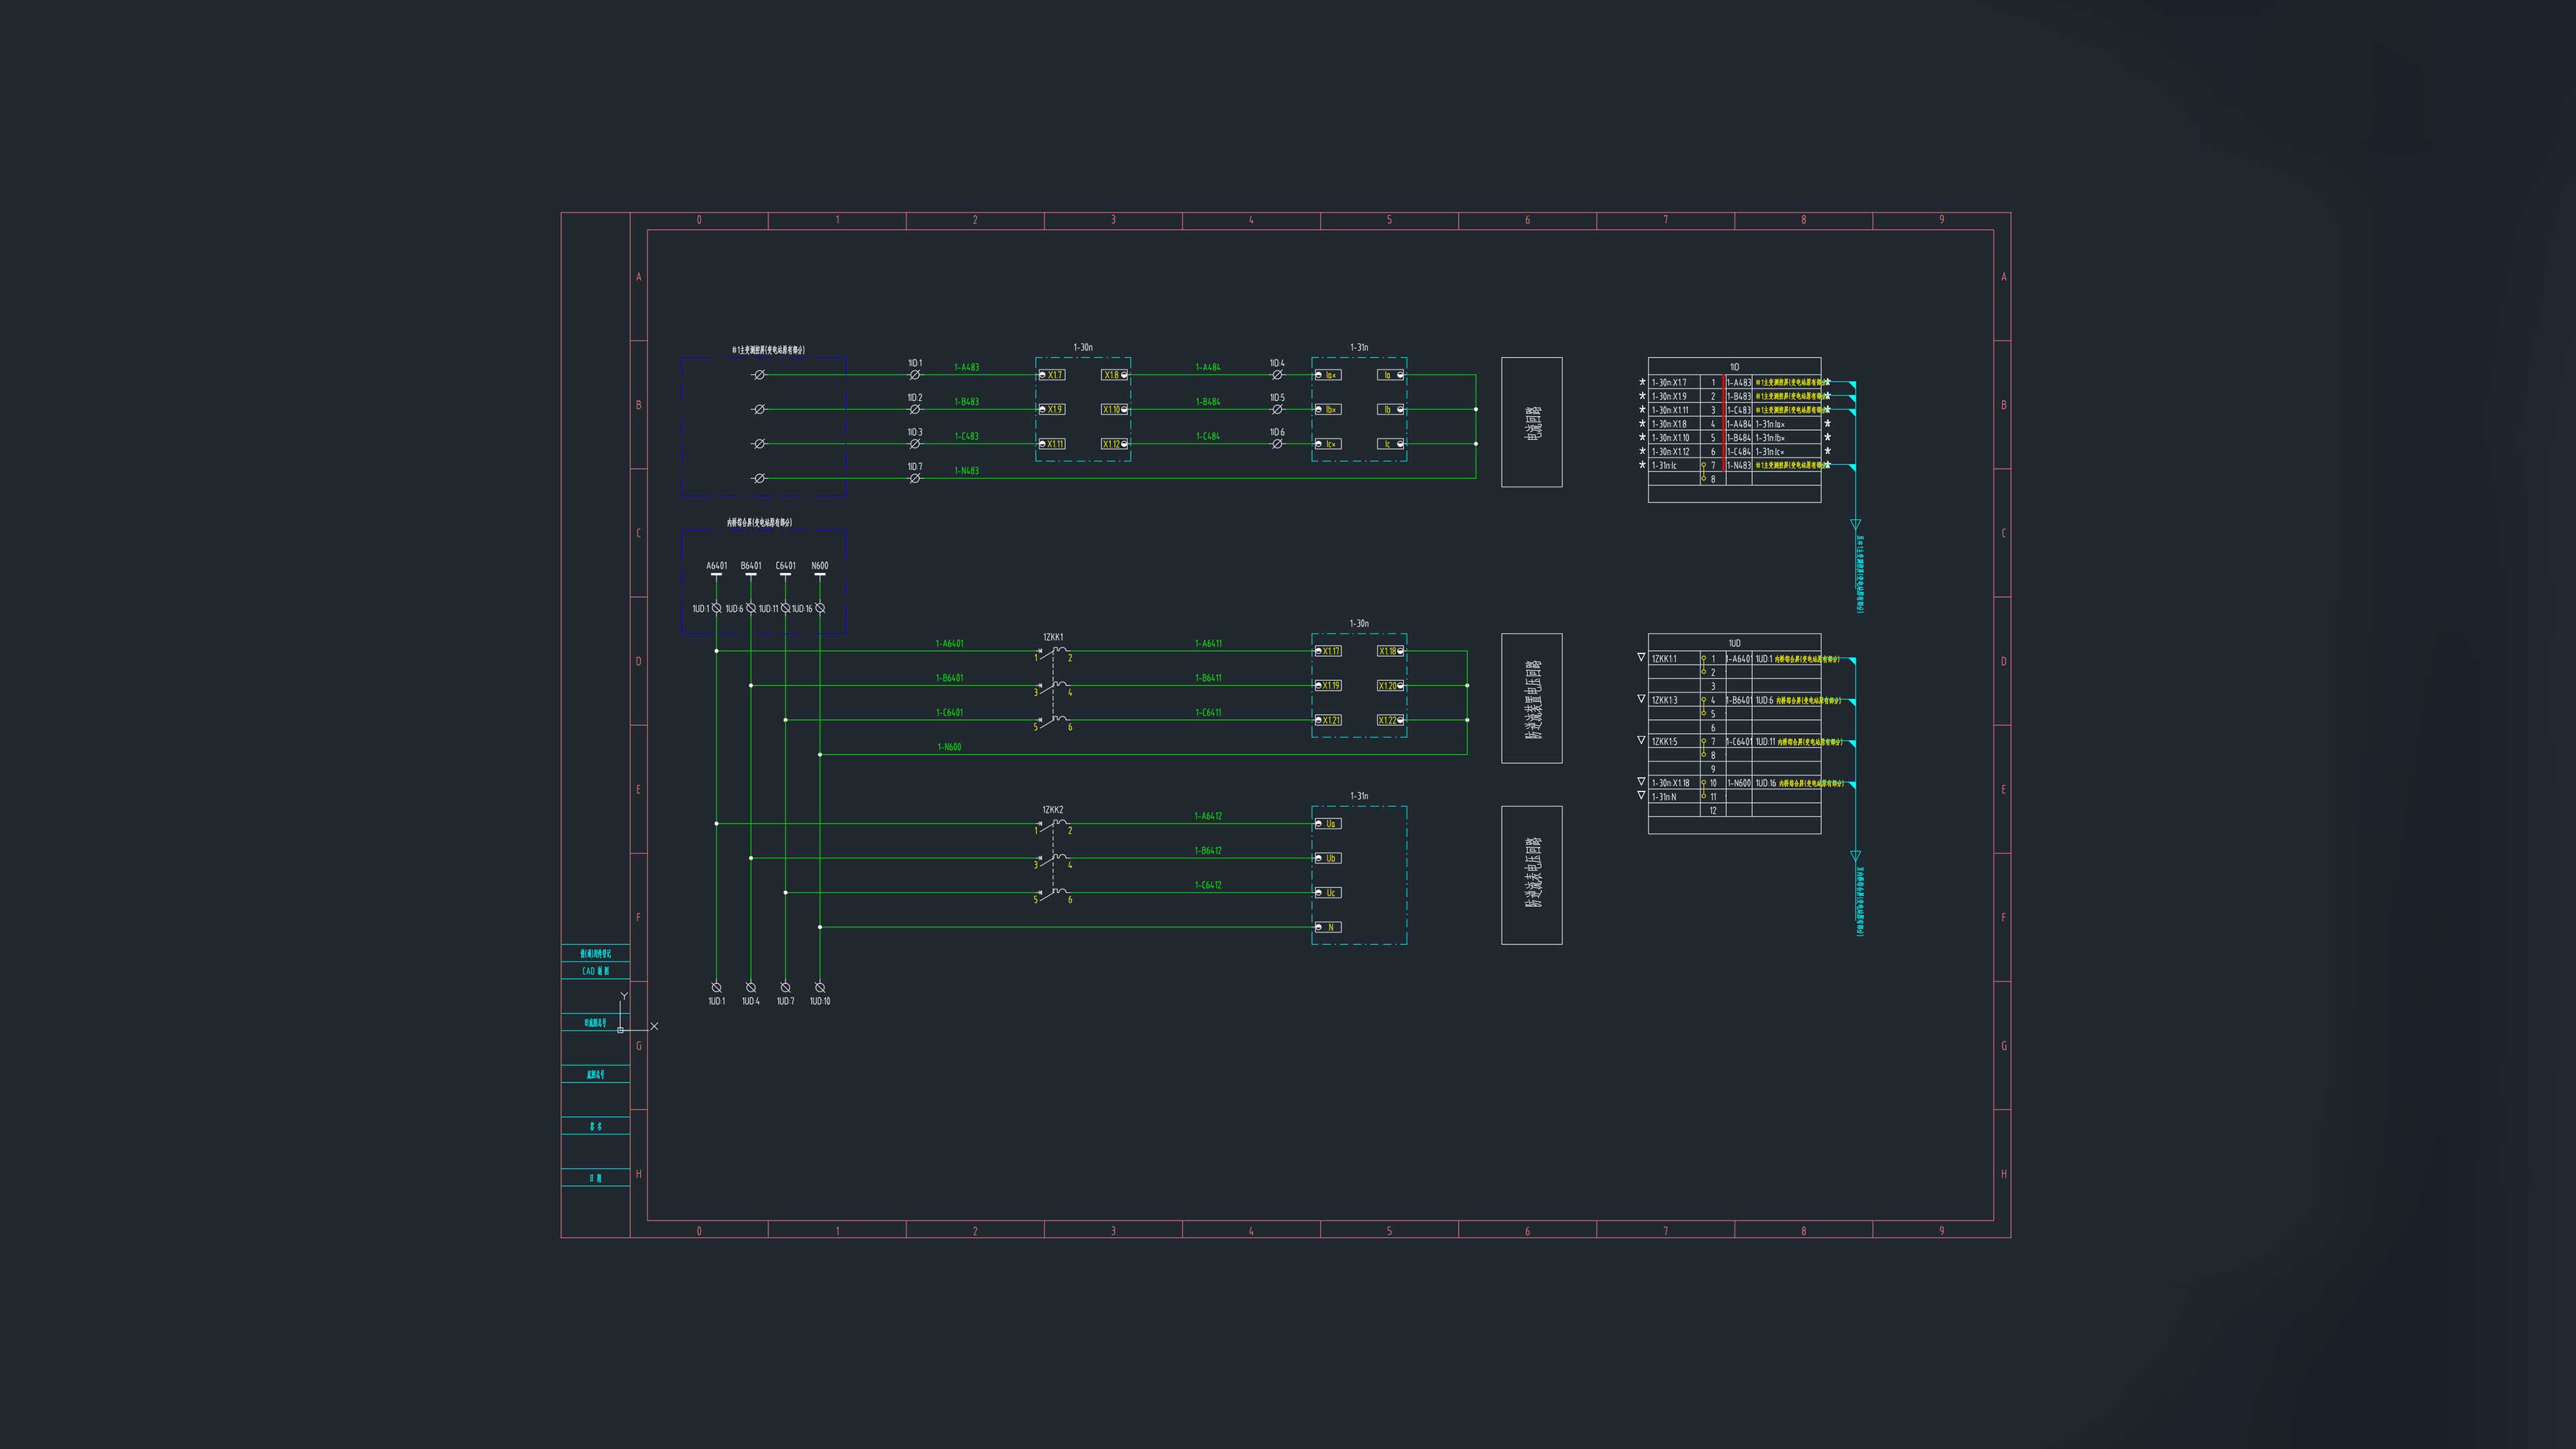Click the 1UD:7 terminal at bottom

tap(785, 987)
